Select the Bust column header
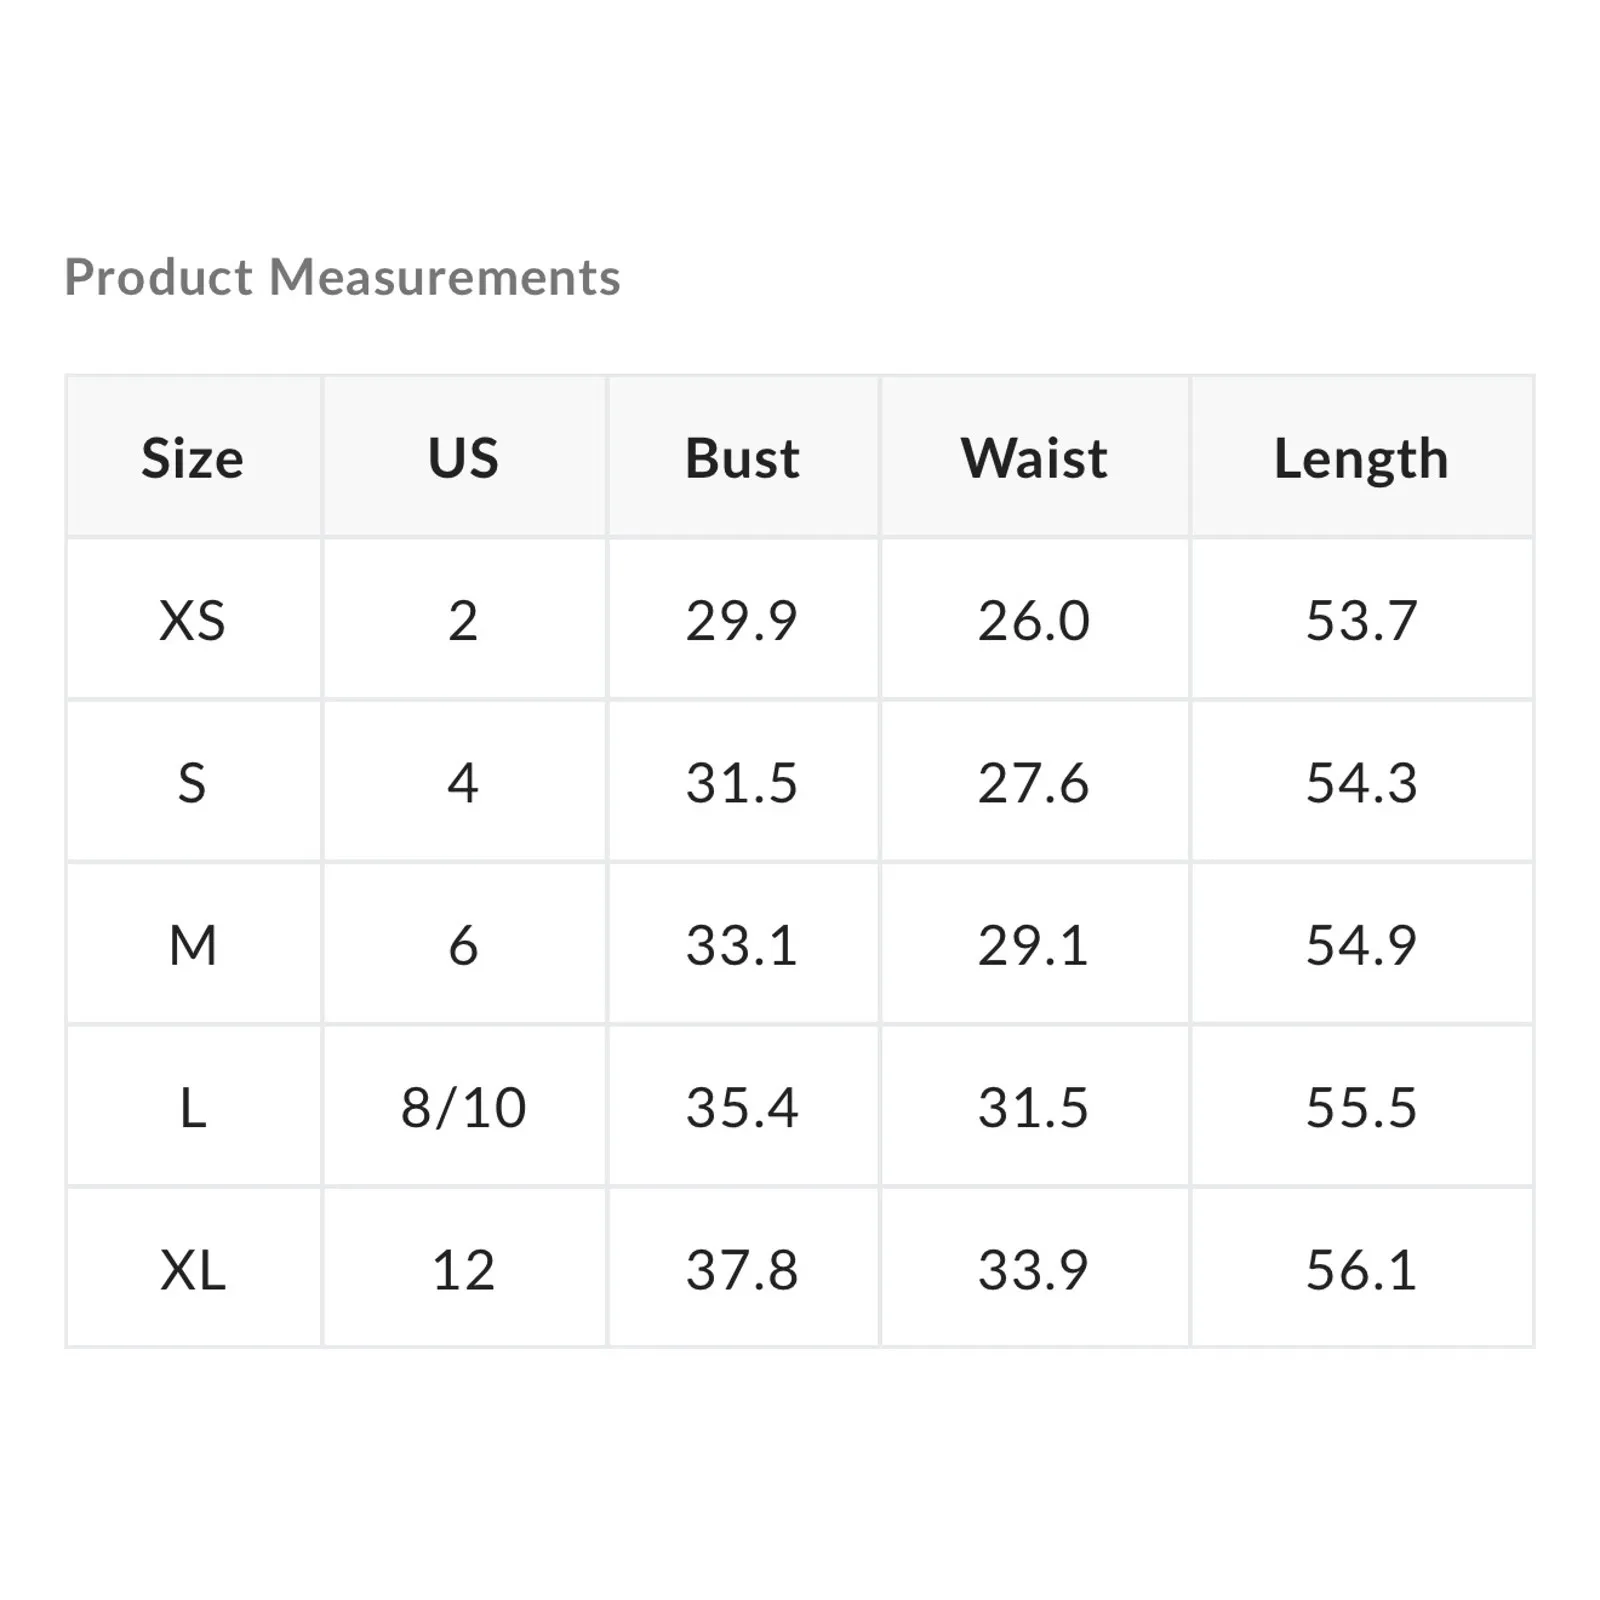This screenshot has height=1600, width=1600. 742,459
